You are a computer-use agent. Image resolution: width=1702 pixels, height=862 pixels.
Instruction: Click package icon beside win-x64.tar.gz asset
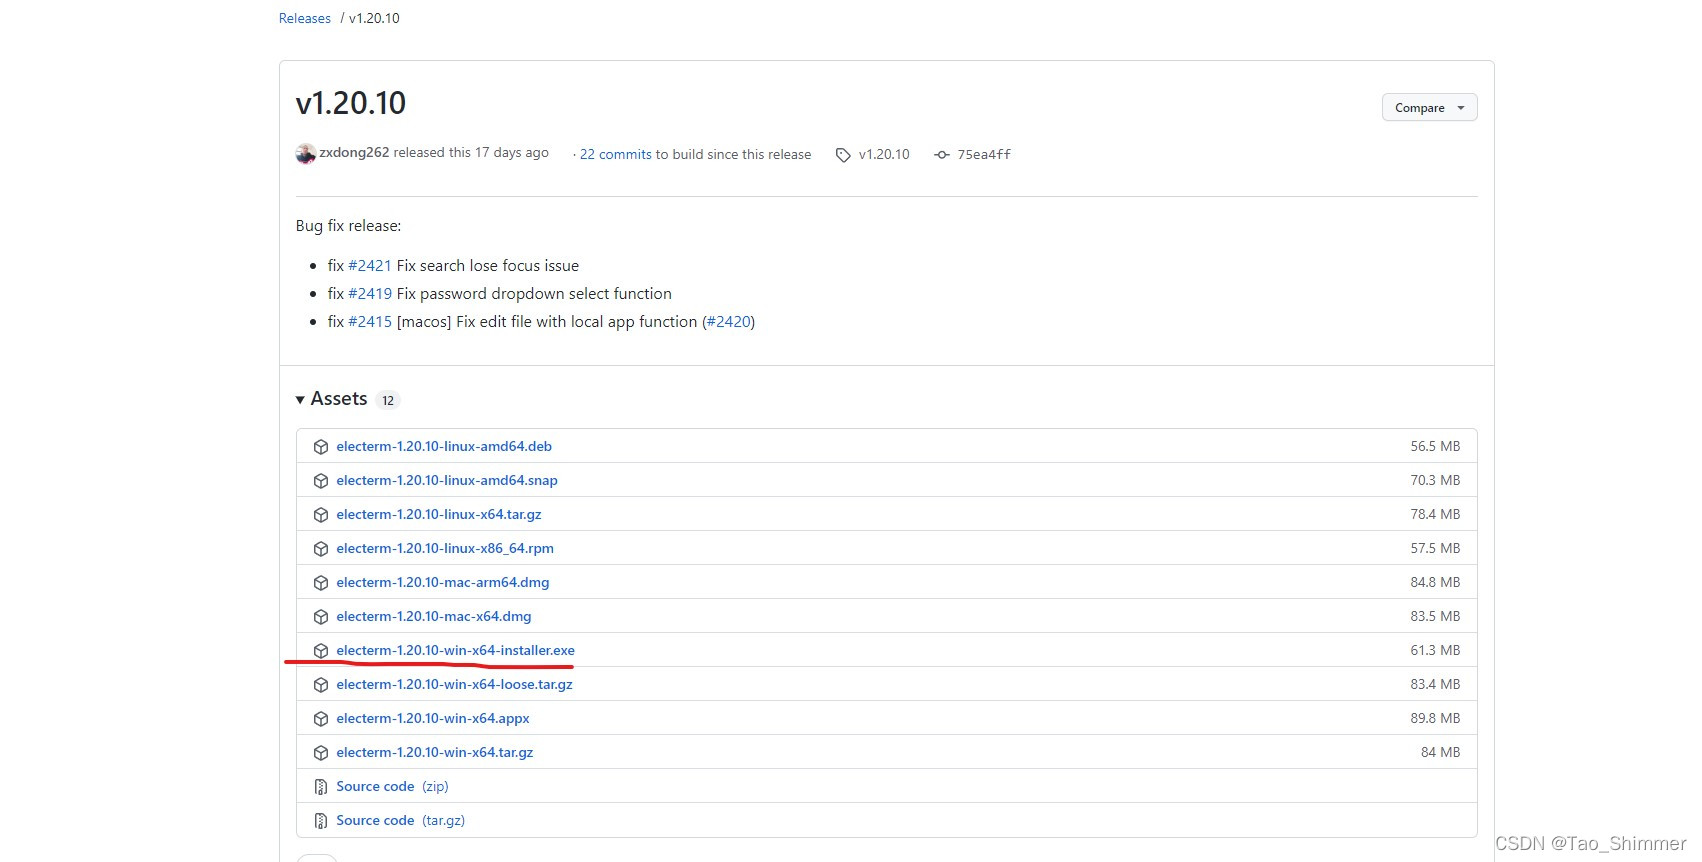321,753
